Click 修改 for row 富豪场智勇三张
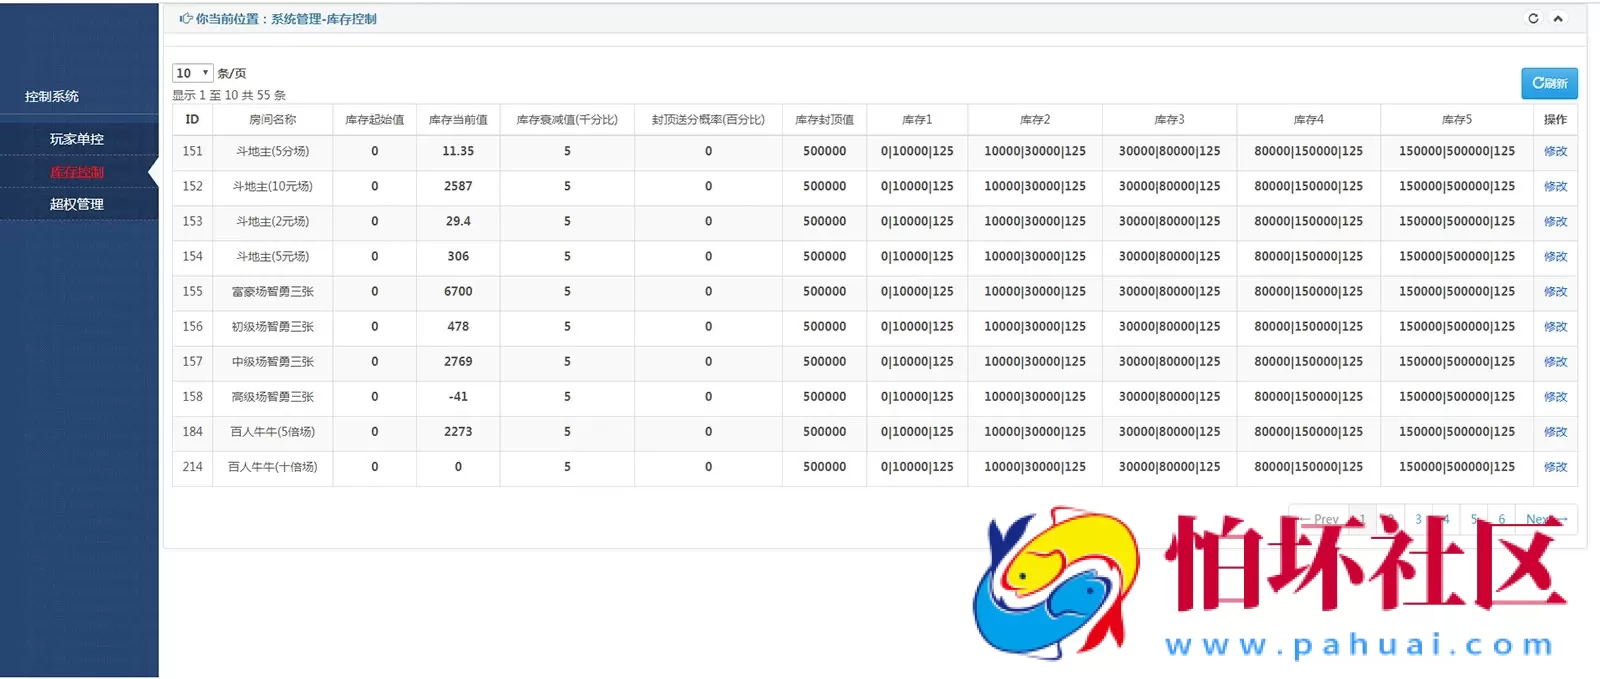 (1555, 291)
